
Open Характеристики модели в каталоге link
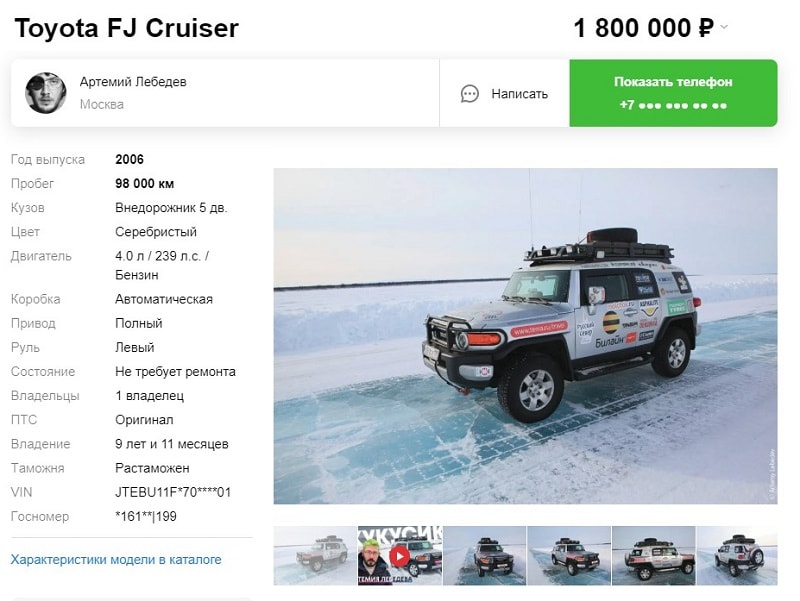116,560
